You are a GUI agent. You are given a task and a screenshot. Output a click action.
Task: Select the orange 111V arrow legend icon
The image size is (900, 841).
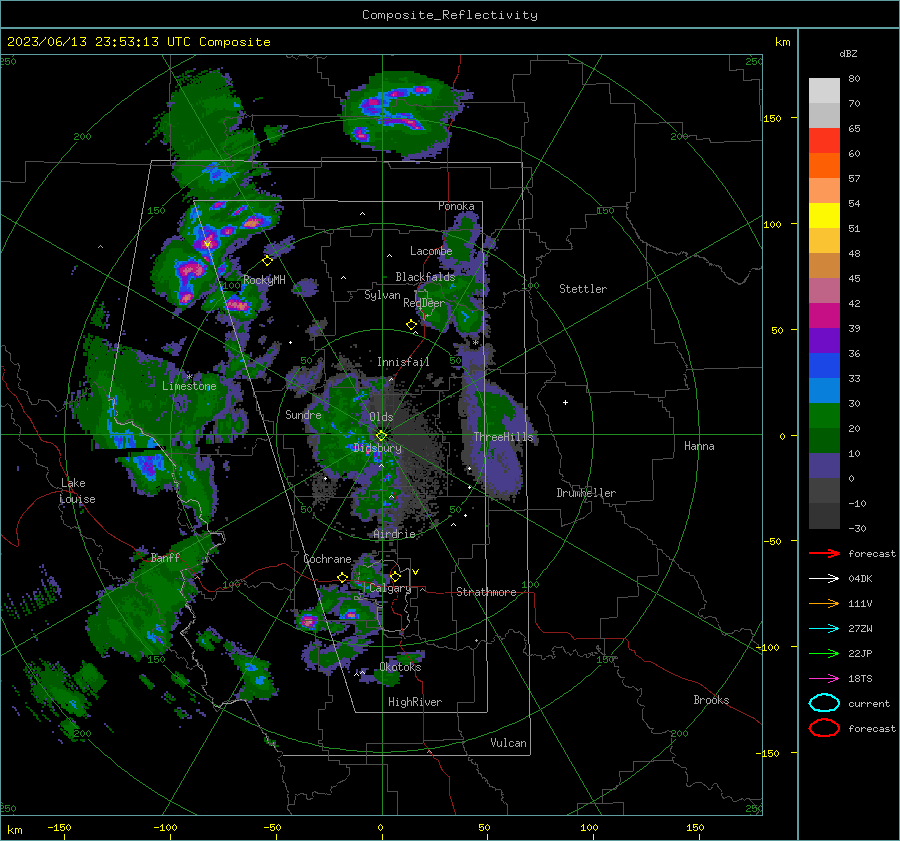click(x=824, y=603)
